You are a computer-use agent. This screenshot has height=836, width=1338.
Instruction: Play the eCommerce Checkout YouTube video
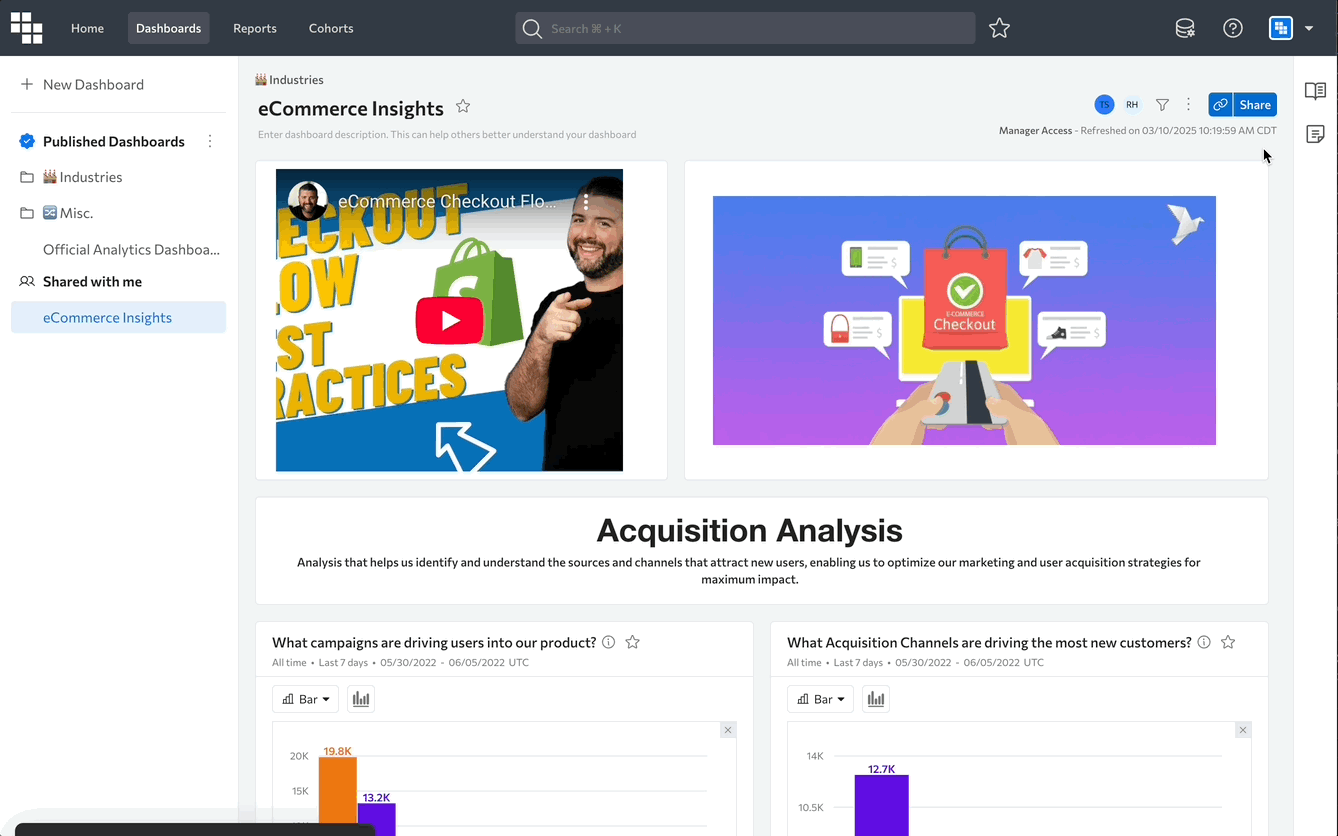click(450, 320)
